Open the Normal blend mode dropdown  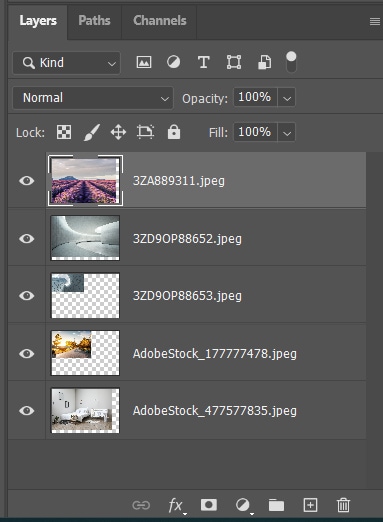(x=93, y=98)
